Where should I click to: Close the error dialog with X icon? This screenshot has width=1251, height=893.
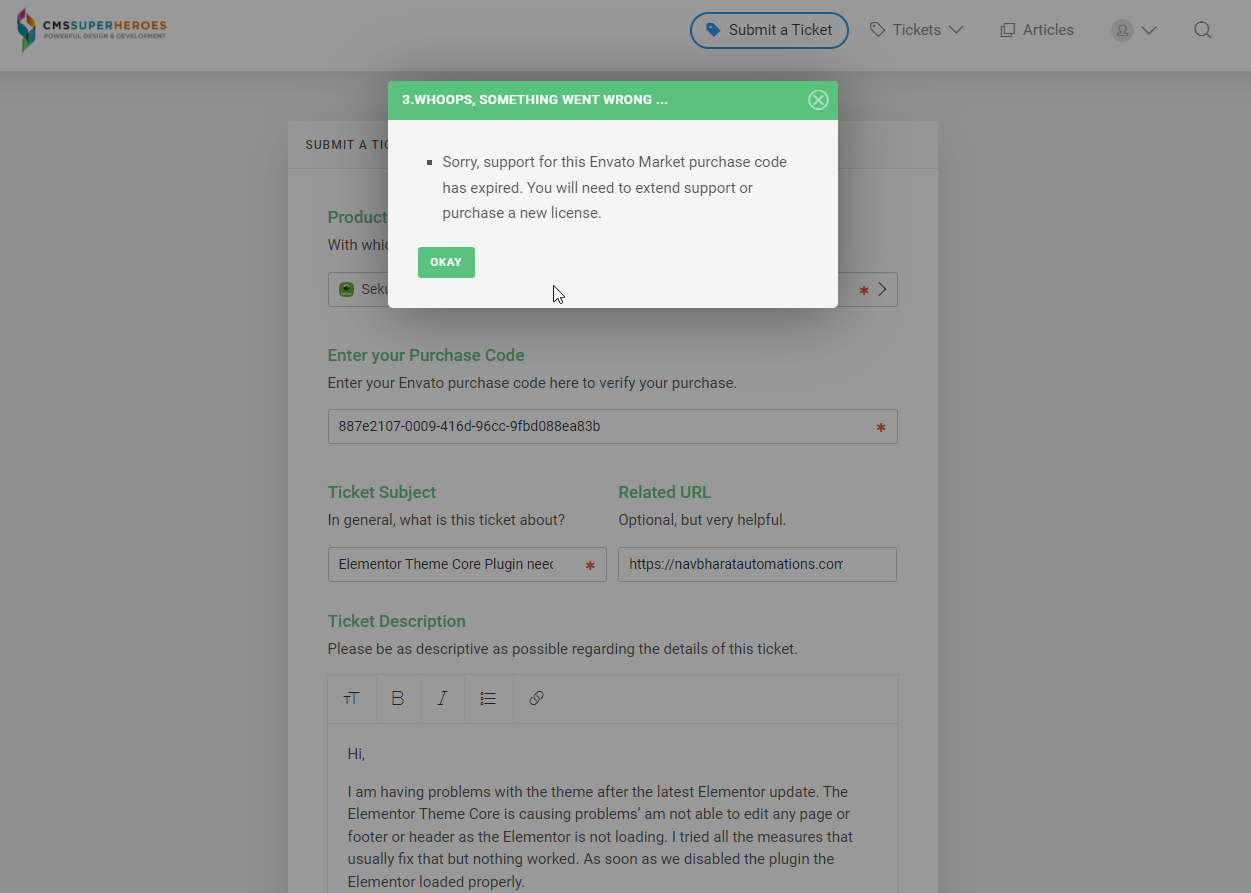tap(818, 100)
